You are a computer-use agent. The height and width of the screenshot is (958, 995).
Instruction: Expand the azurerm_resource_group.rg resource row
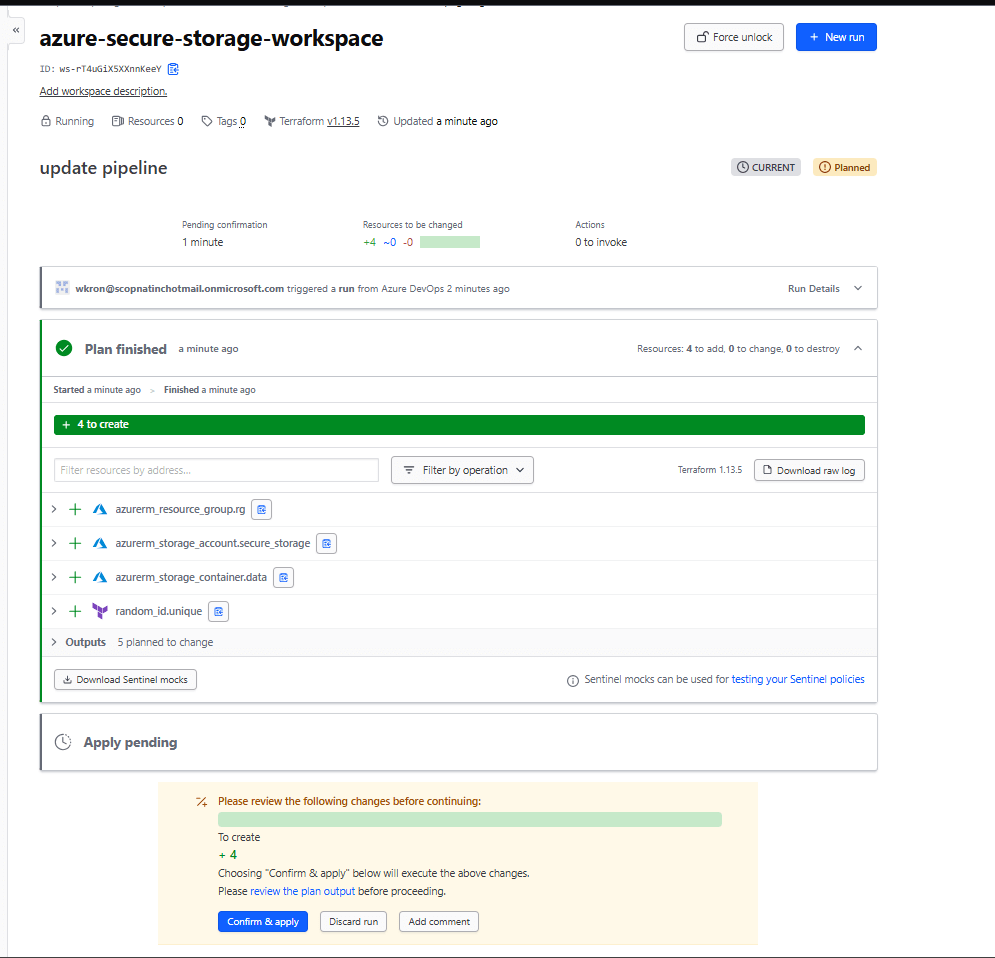(x=54, y=510)
